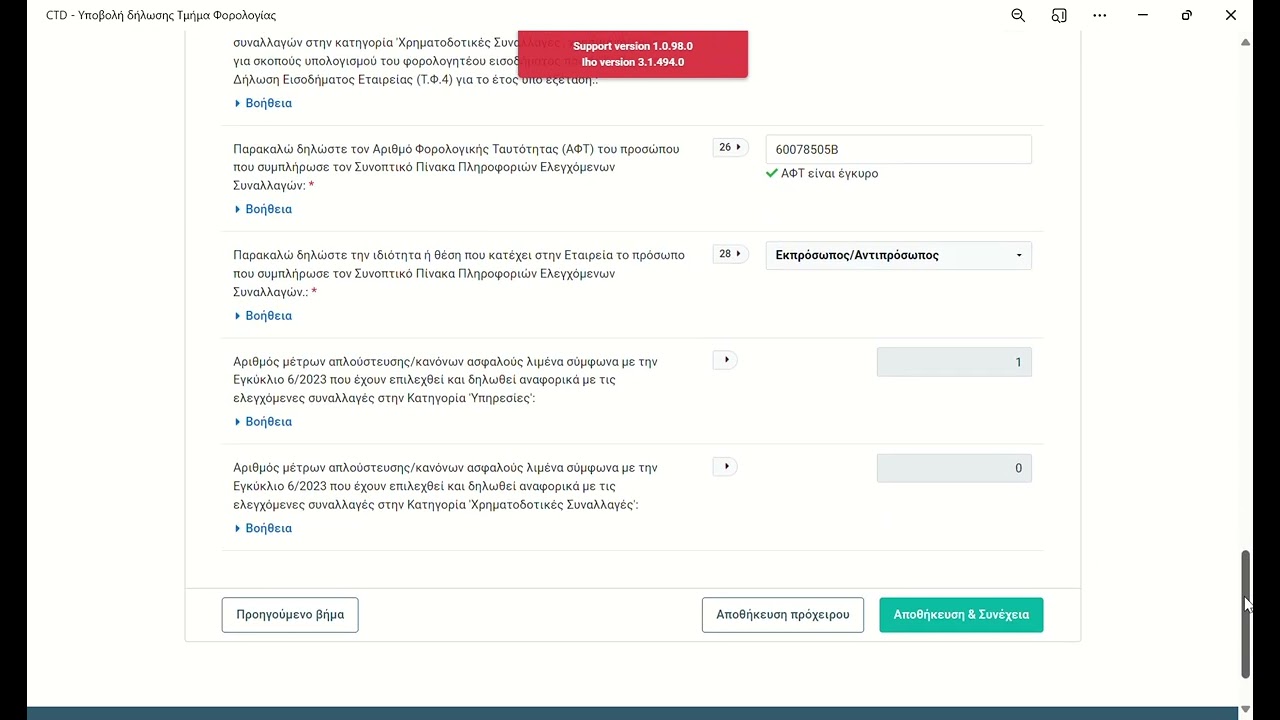This screenshot has width=1280, height=720.
Task: Click the Προηγούμενο βήμα button
Action: (x=290, y=615)
